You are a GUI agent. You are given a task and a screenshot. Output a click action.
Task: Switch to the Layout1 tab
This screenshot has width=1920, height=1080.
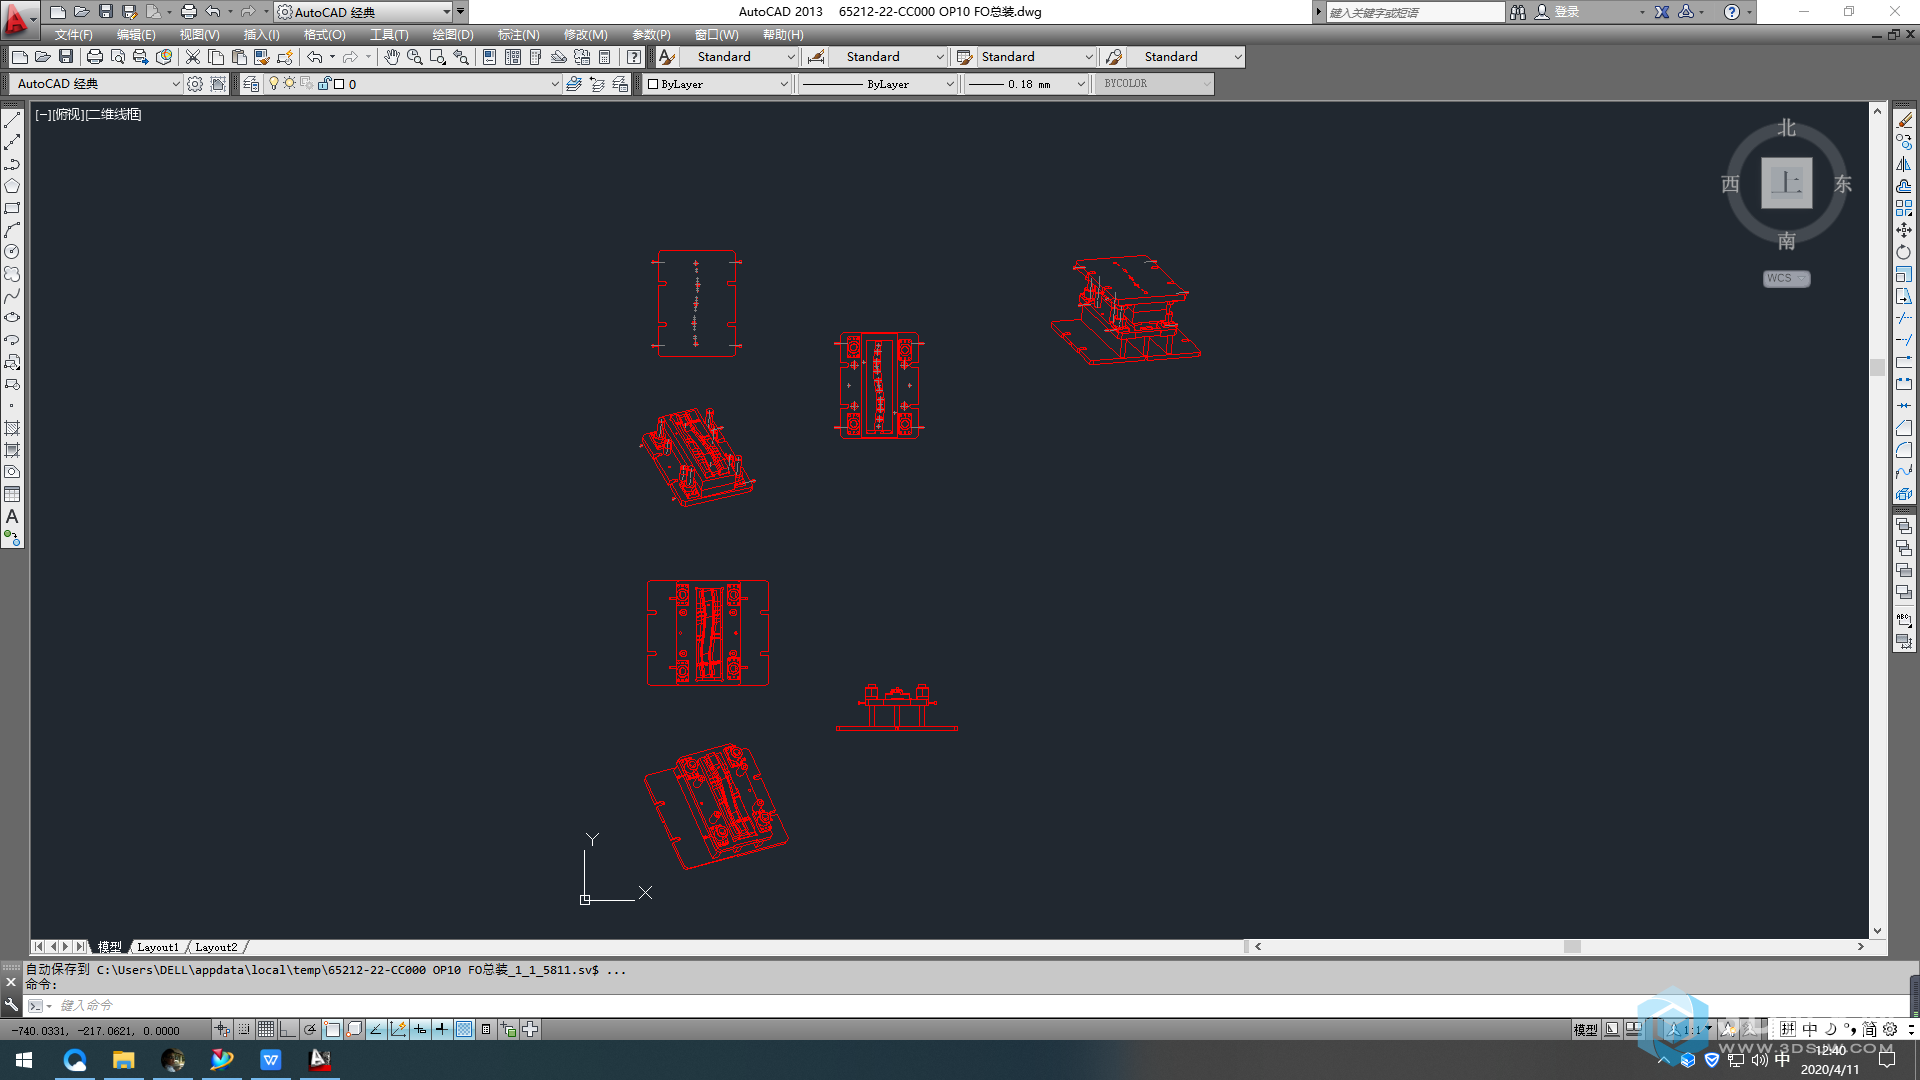tap(157, 947)
